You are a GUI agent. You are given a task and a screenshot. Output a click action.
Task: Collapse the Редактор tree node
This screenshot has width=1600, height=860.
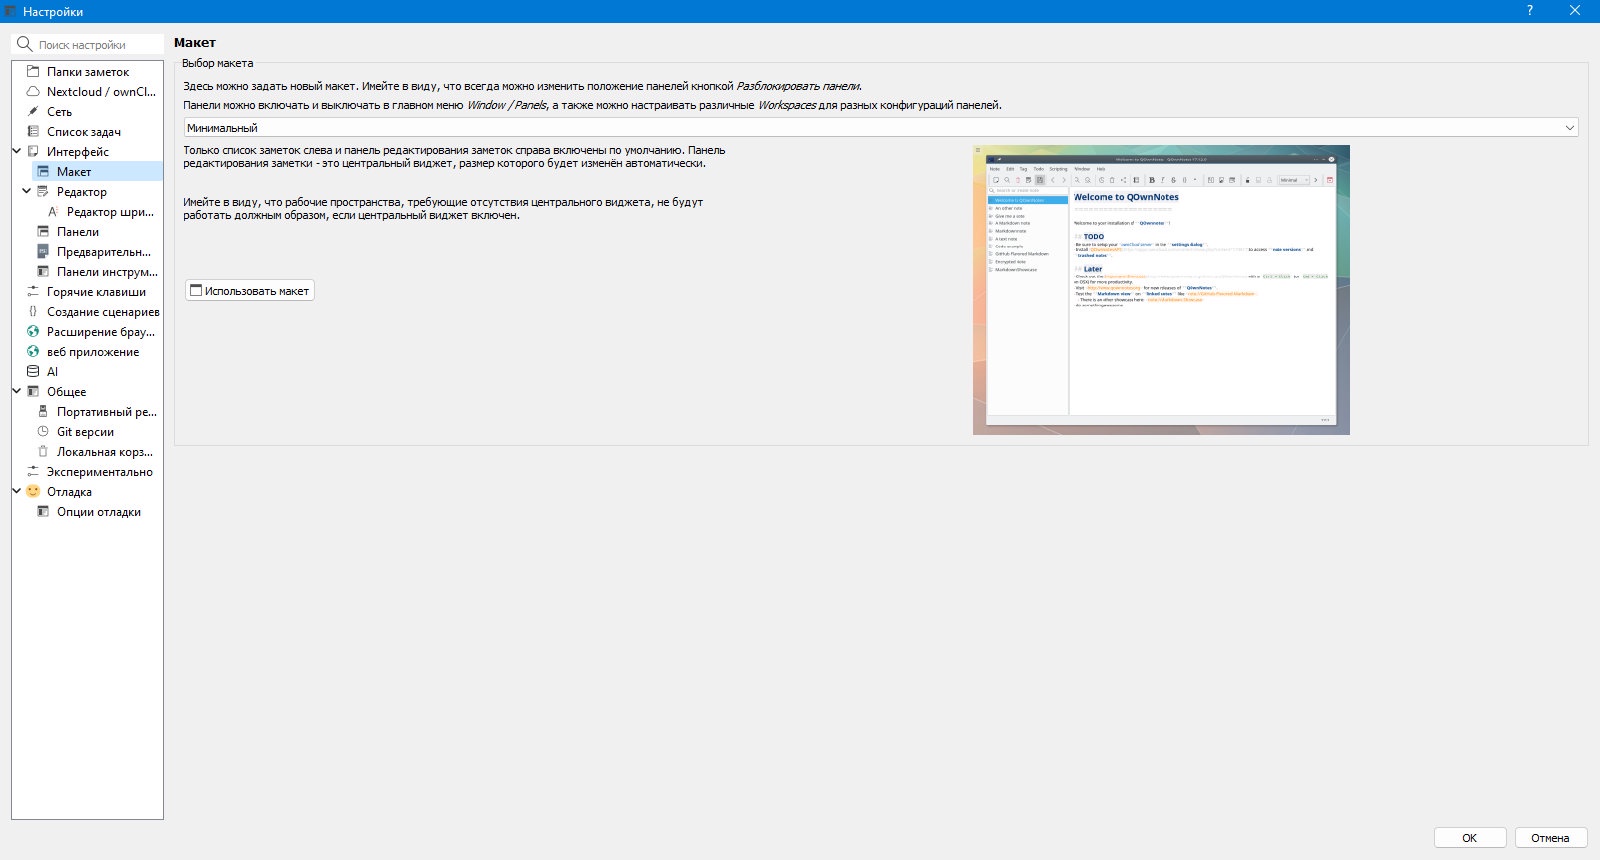click(x=27, y=192)
